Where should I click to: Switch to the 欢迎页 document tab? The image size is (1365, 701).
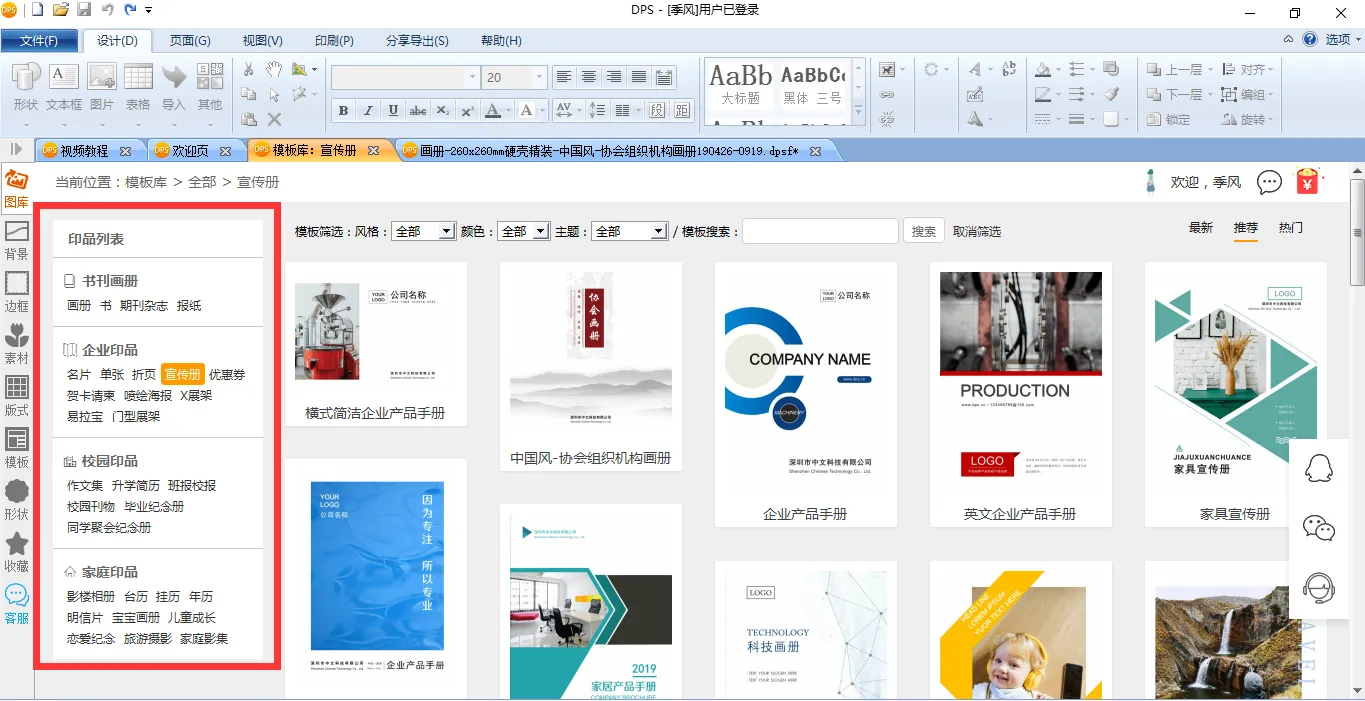[190, 151]
